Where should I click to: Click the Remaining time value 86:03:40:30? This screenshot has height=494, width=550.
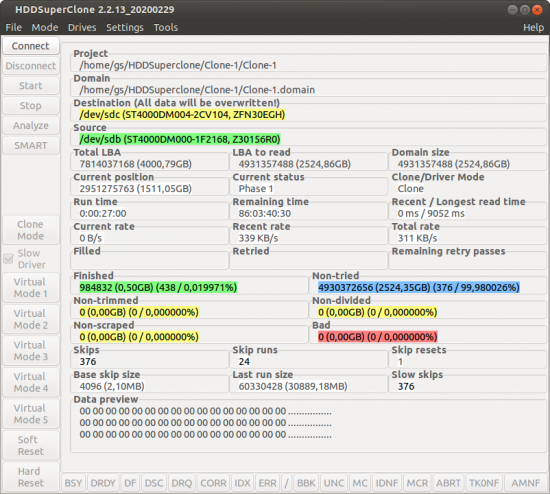[x=265, y=213]
